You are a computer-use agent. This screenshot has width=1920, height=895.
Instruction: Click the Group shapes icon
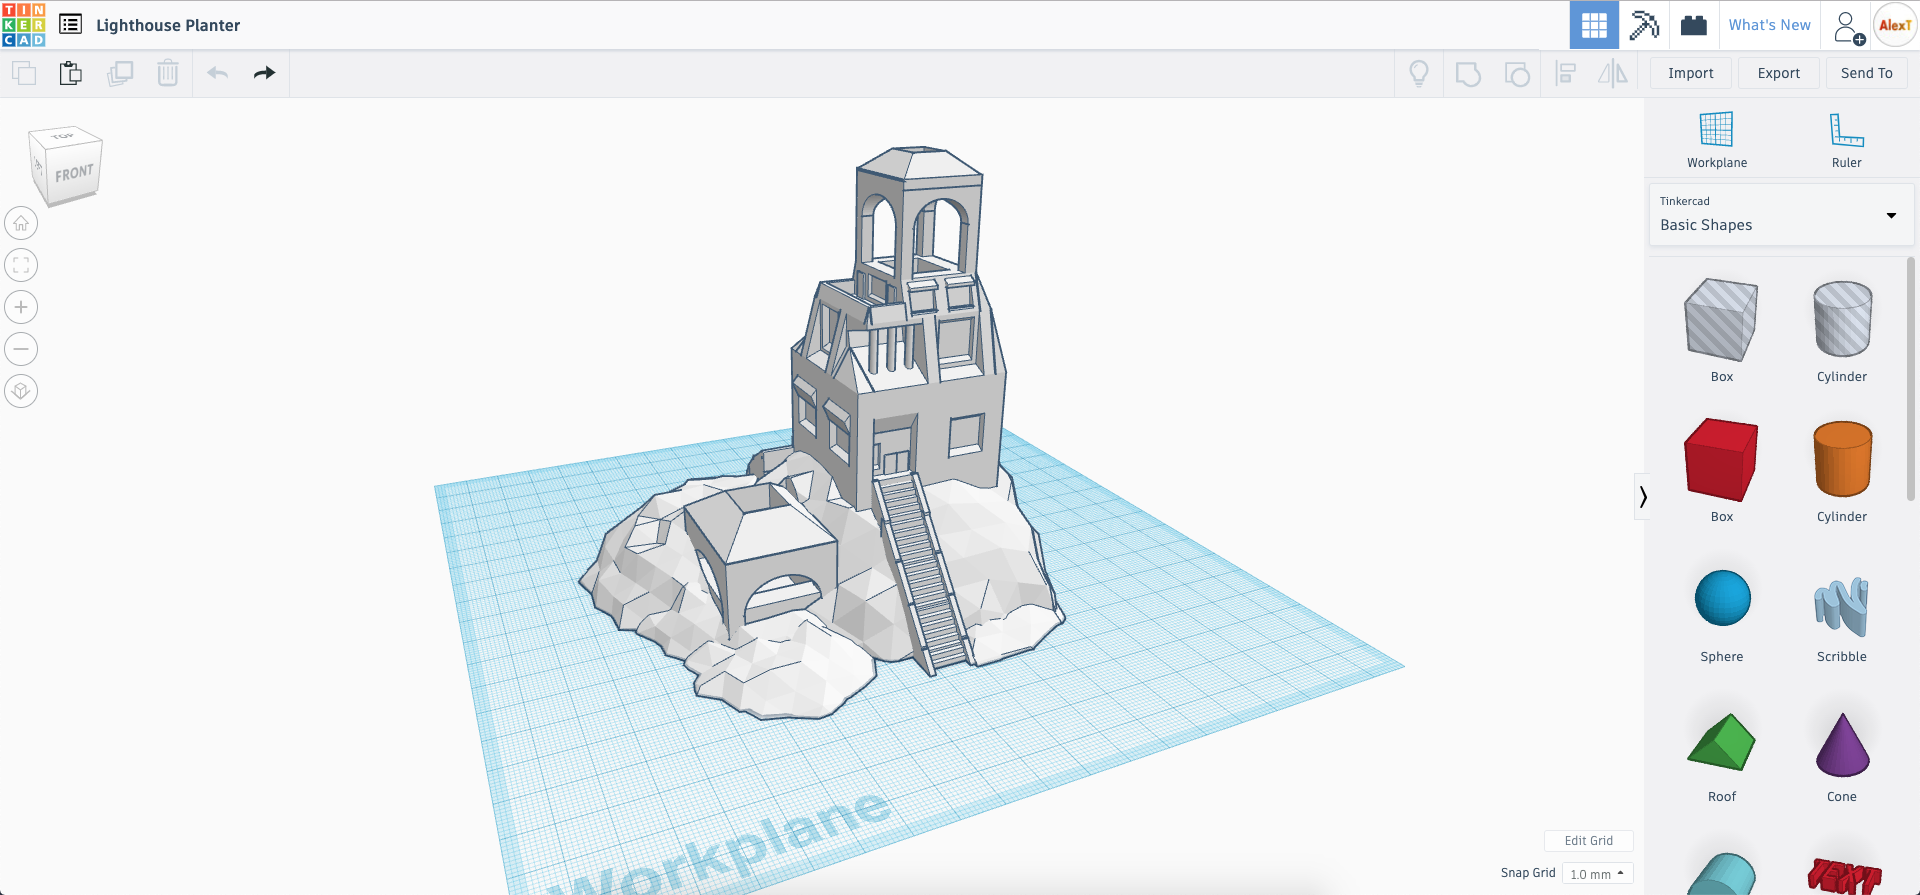[x=1468, y=73]
